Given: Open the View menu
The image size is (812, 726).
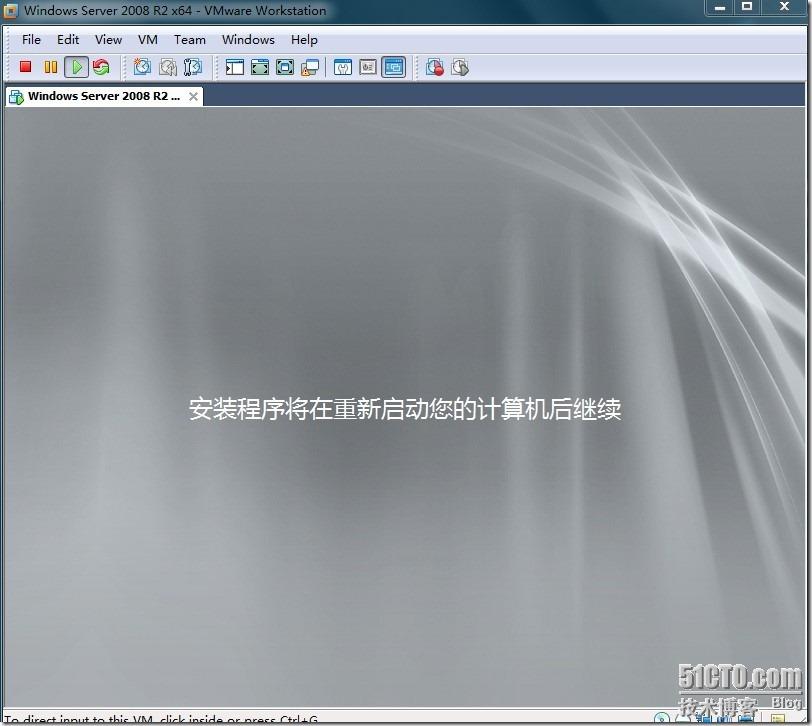Looking at the screenshot, I should tap(108, 40).
